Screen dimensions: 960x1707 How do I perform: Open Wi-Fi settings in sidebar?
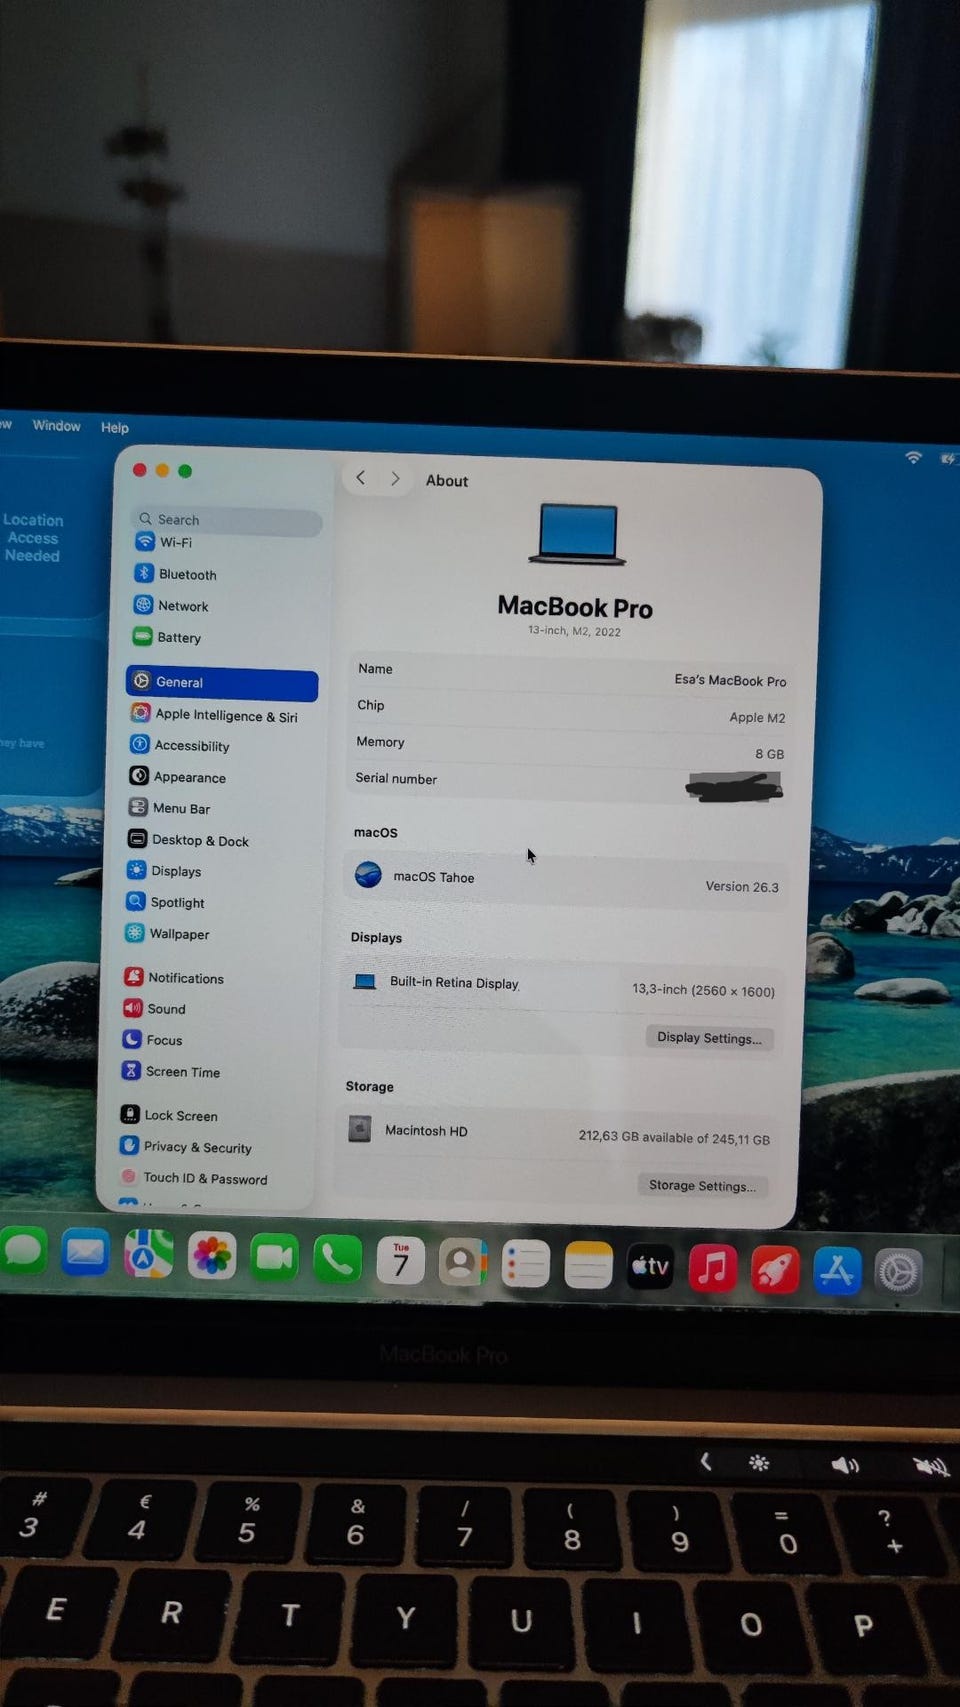tap(164, 542)
